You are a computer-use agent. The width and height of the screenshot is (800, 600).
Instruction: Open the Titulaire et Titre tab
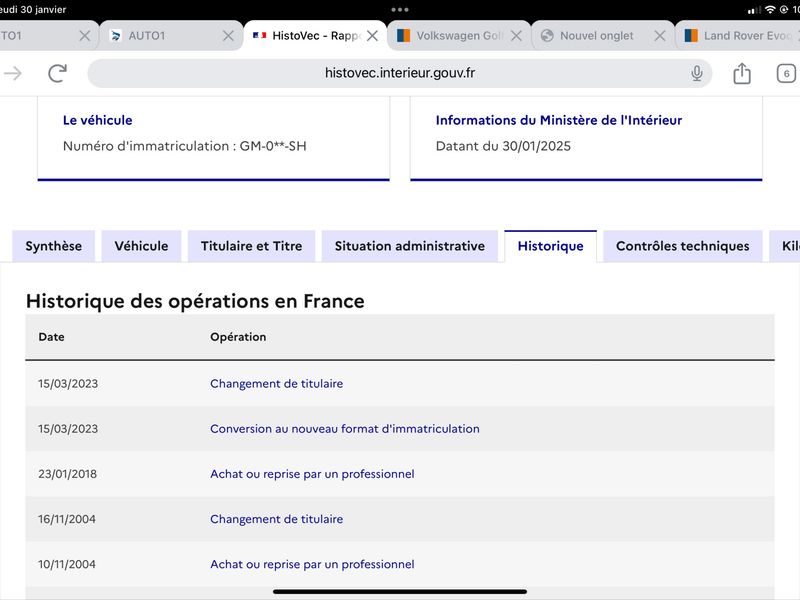(252, 246)
